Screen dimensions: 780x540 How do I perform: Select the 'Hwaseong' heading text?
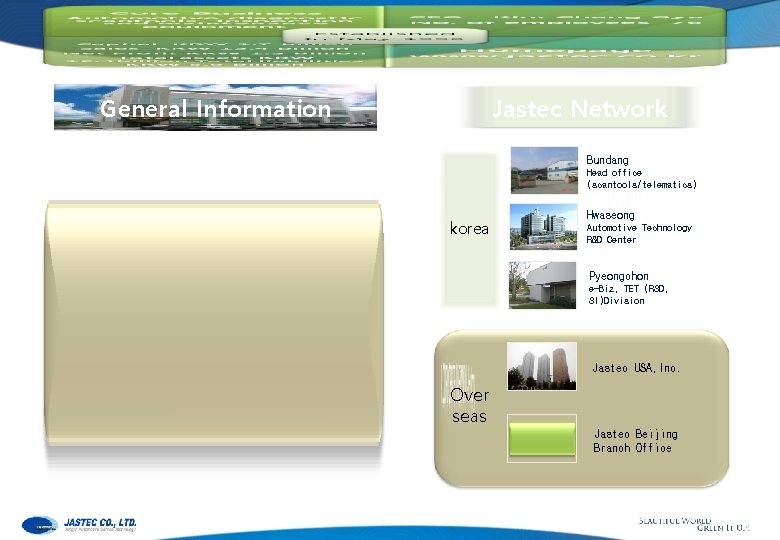(610, 215)
